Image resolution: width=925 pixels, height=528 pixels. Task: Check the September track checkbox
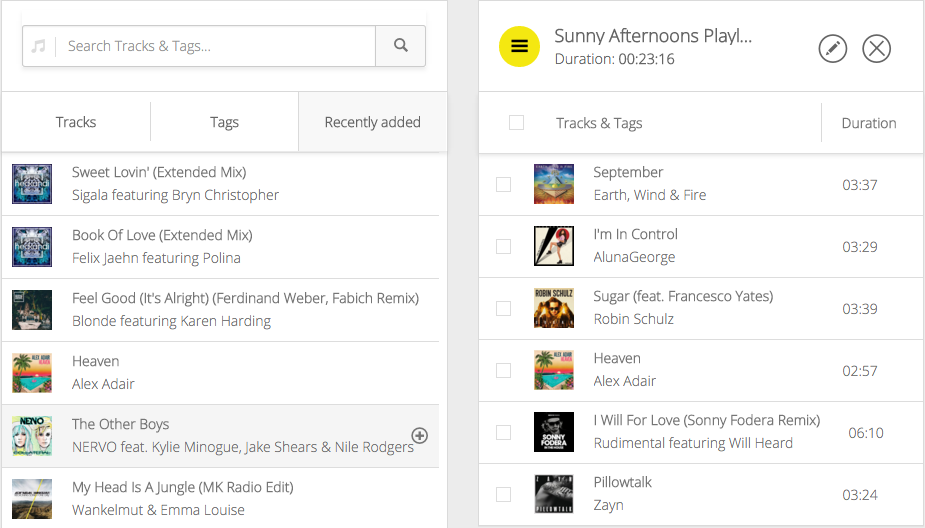point(503,184)
